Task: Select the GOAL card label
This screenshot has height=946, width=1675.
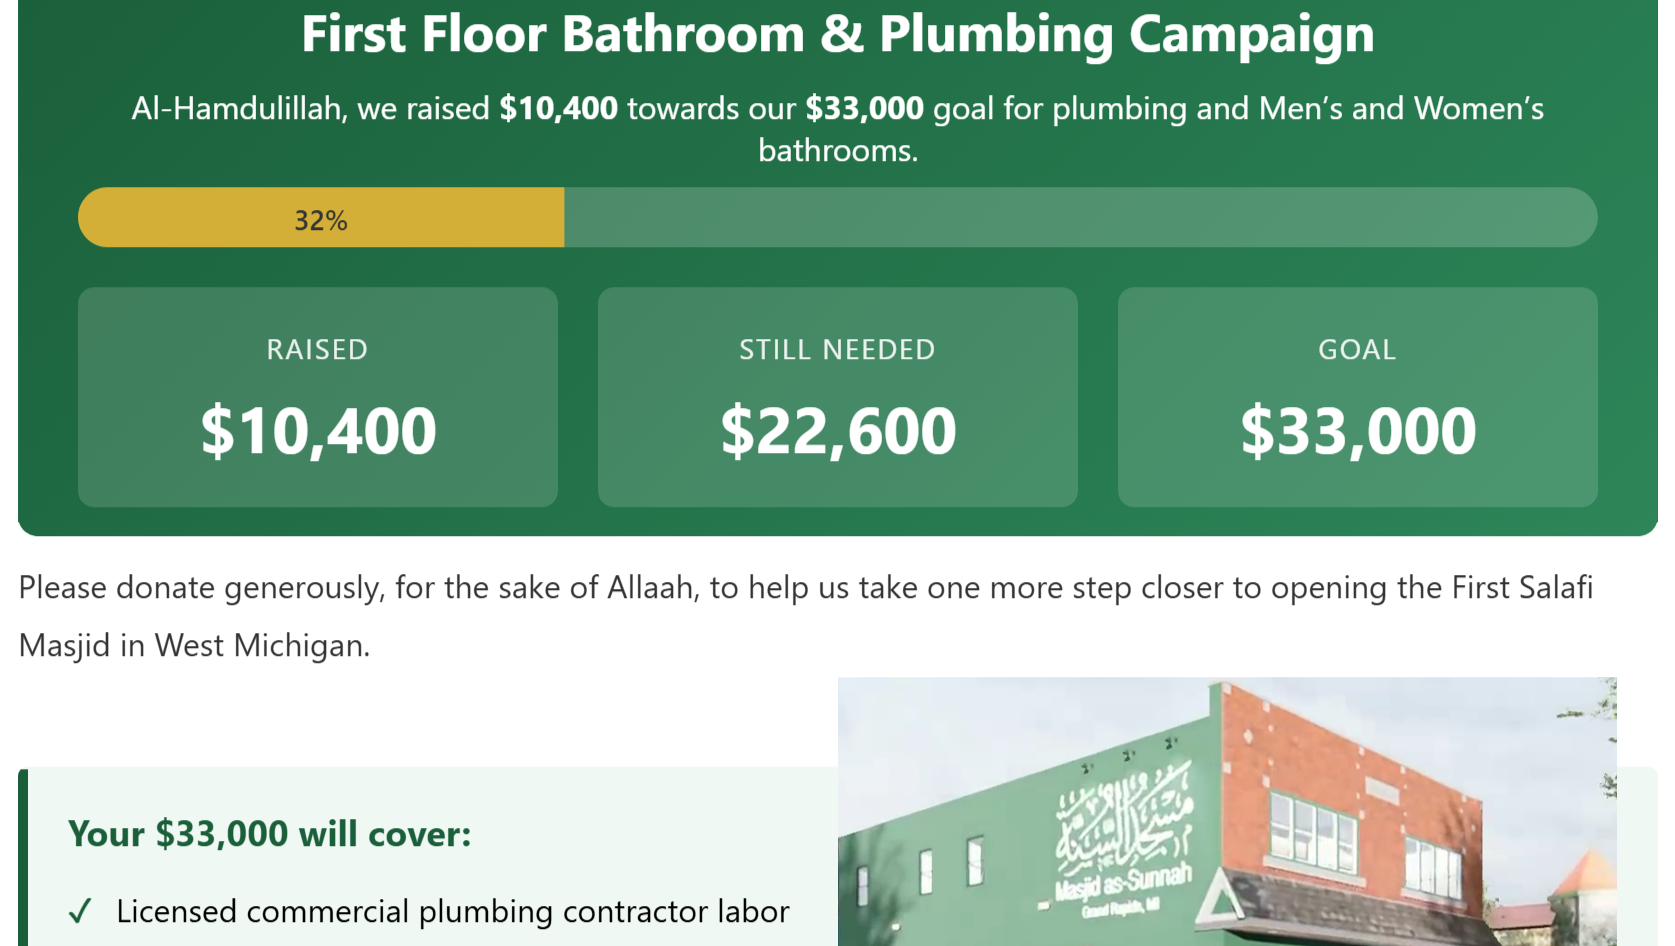Action: (1357, 349)
